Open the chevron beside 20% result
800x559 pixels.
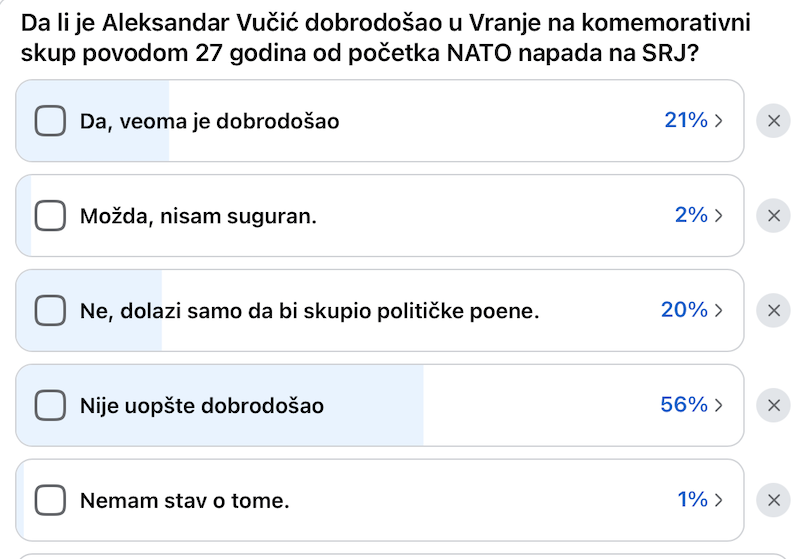[718, 310]
